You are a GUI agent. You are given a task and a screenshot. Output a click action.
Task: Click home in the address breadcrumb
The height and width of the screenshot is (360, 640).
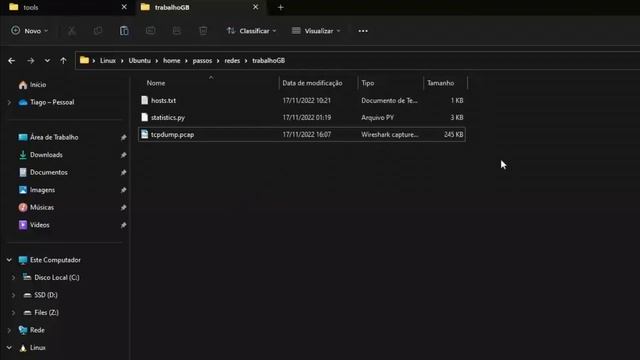click(171, 60)
